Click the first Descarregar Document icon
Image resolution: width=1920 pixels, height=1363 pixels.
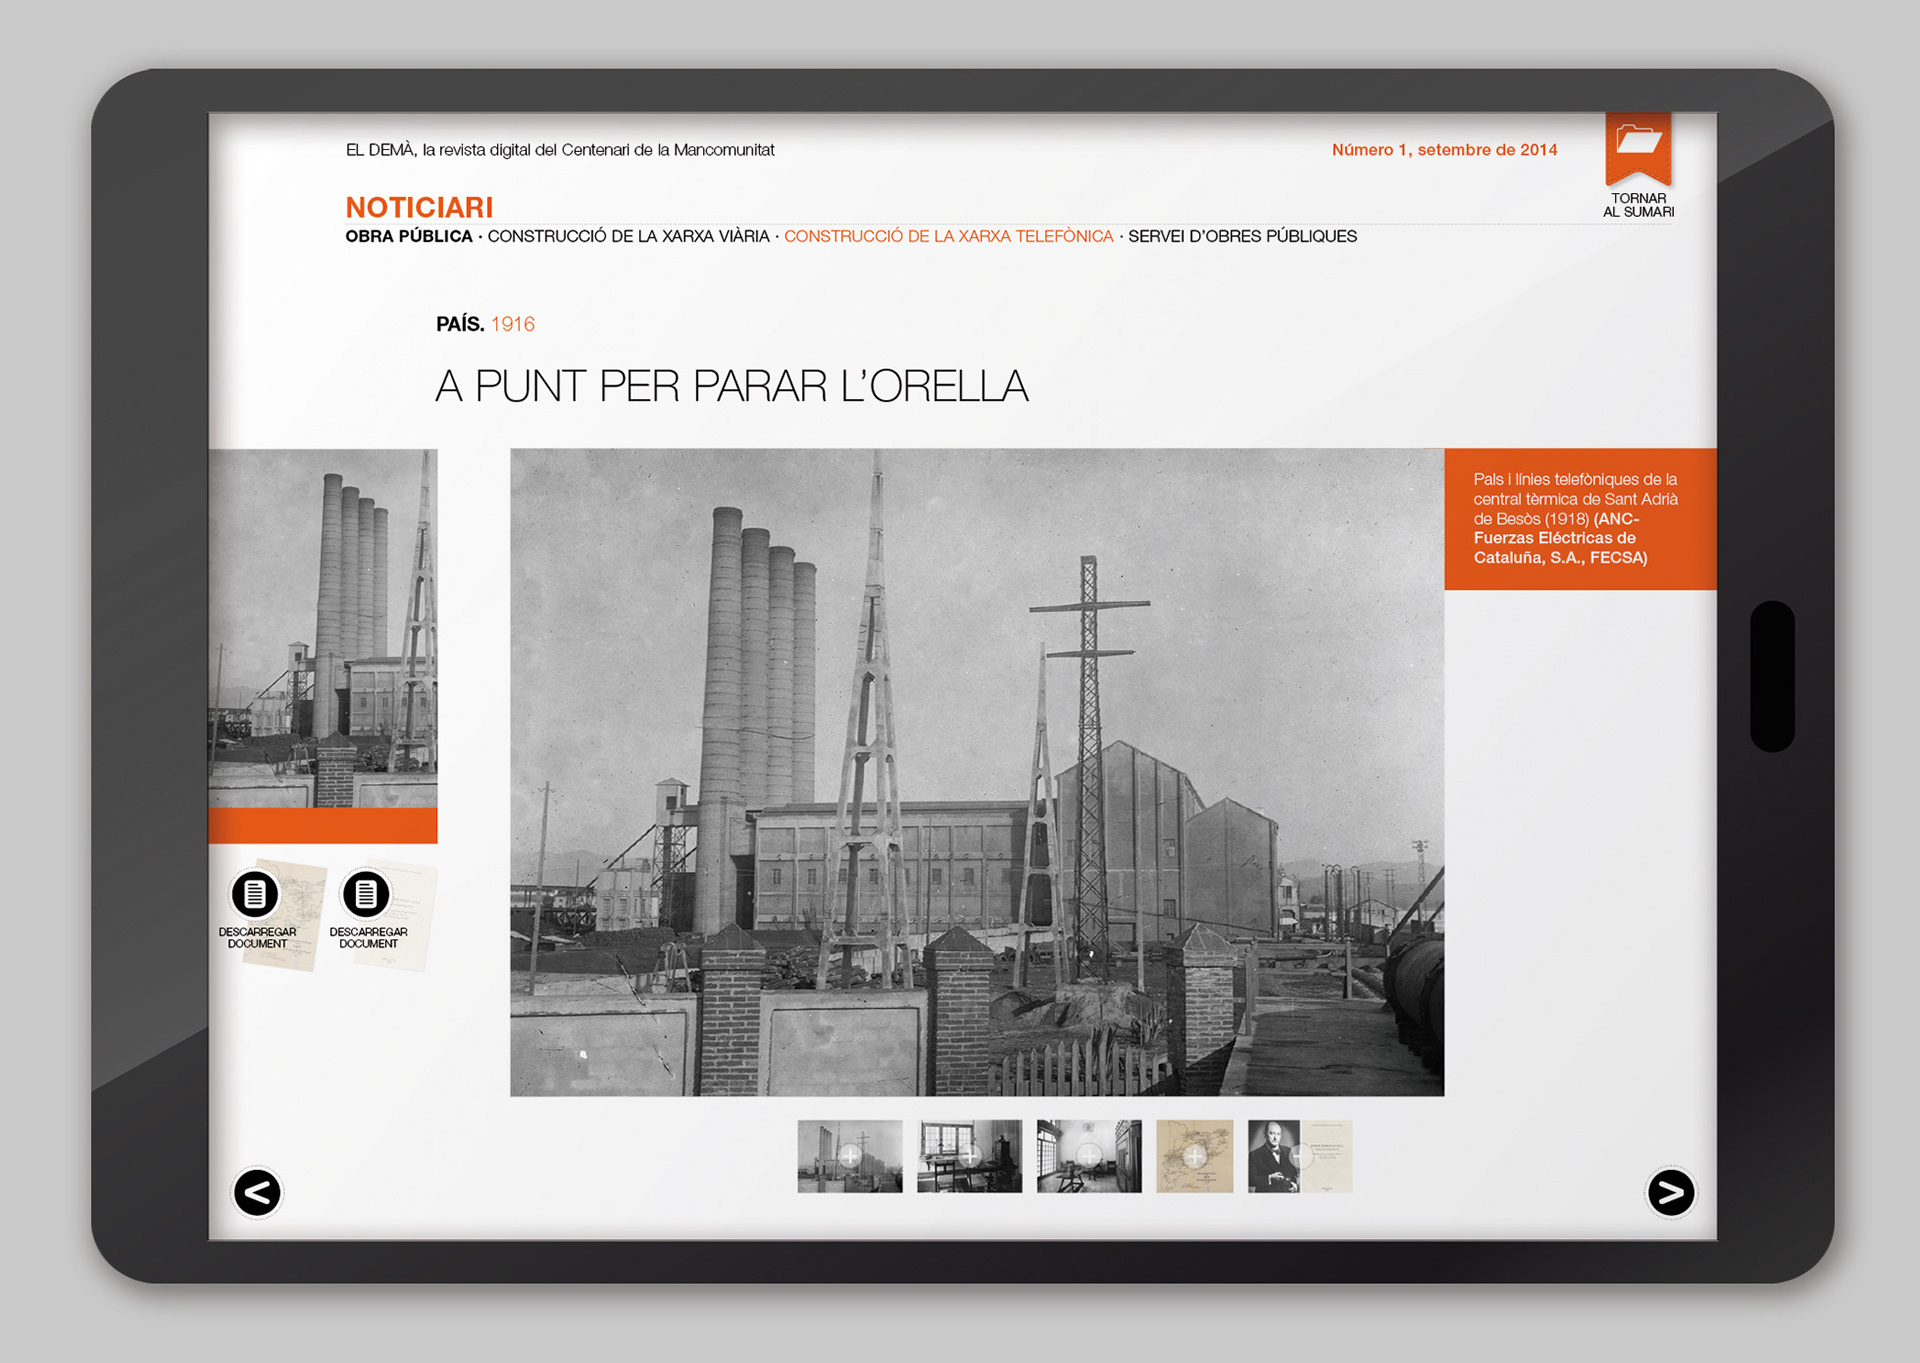pos(255,894)
